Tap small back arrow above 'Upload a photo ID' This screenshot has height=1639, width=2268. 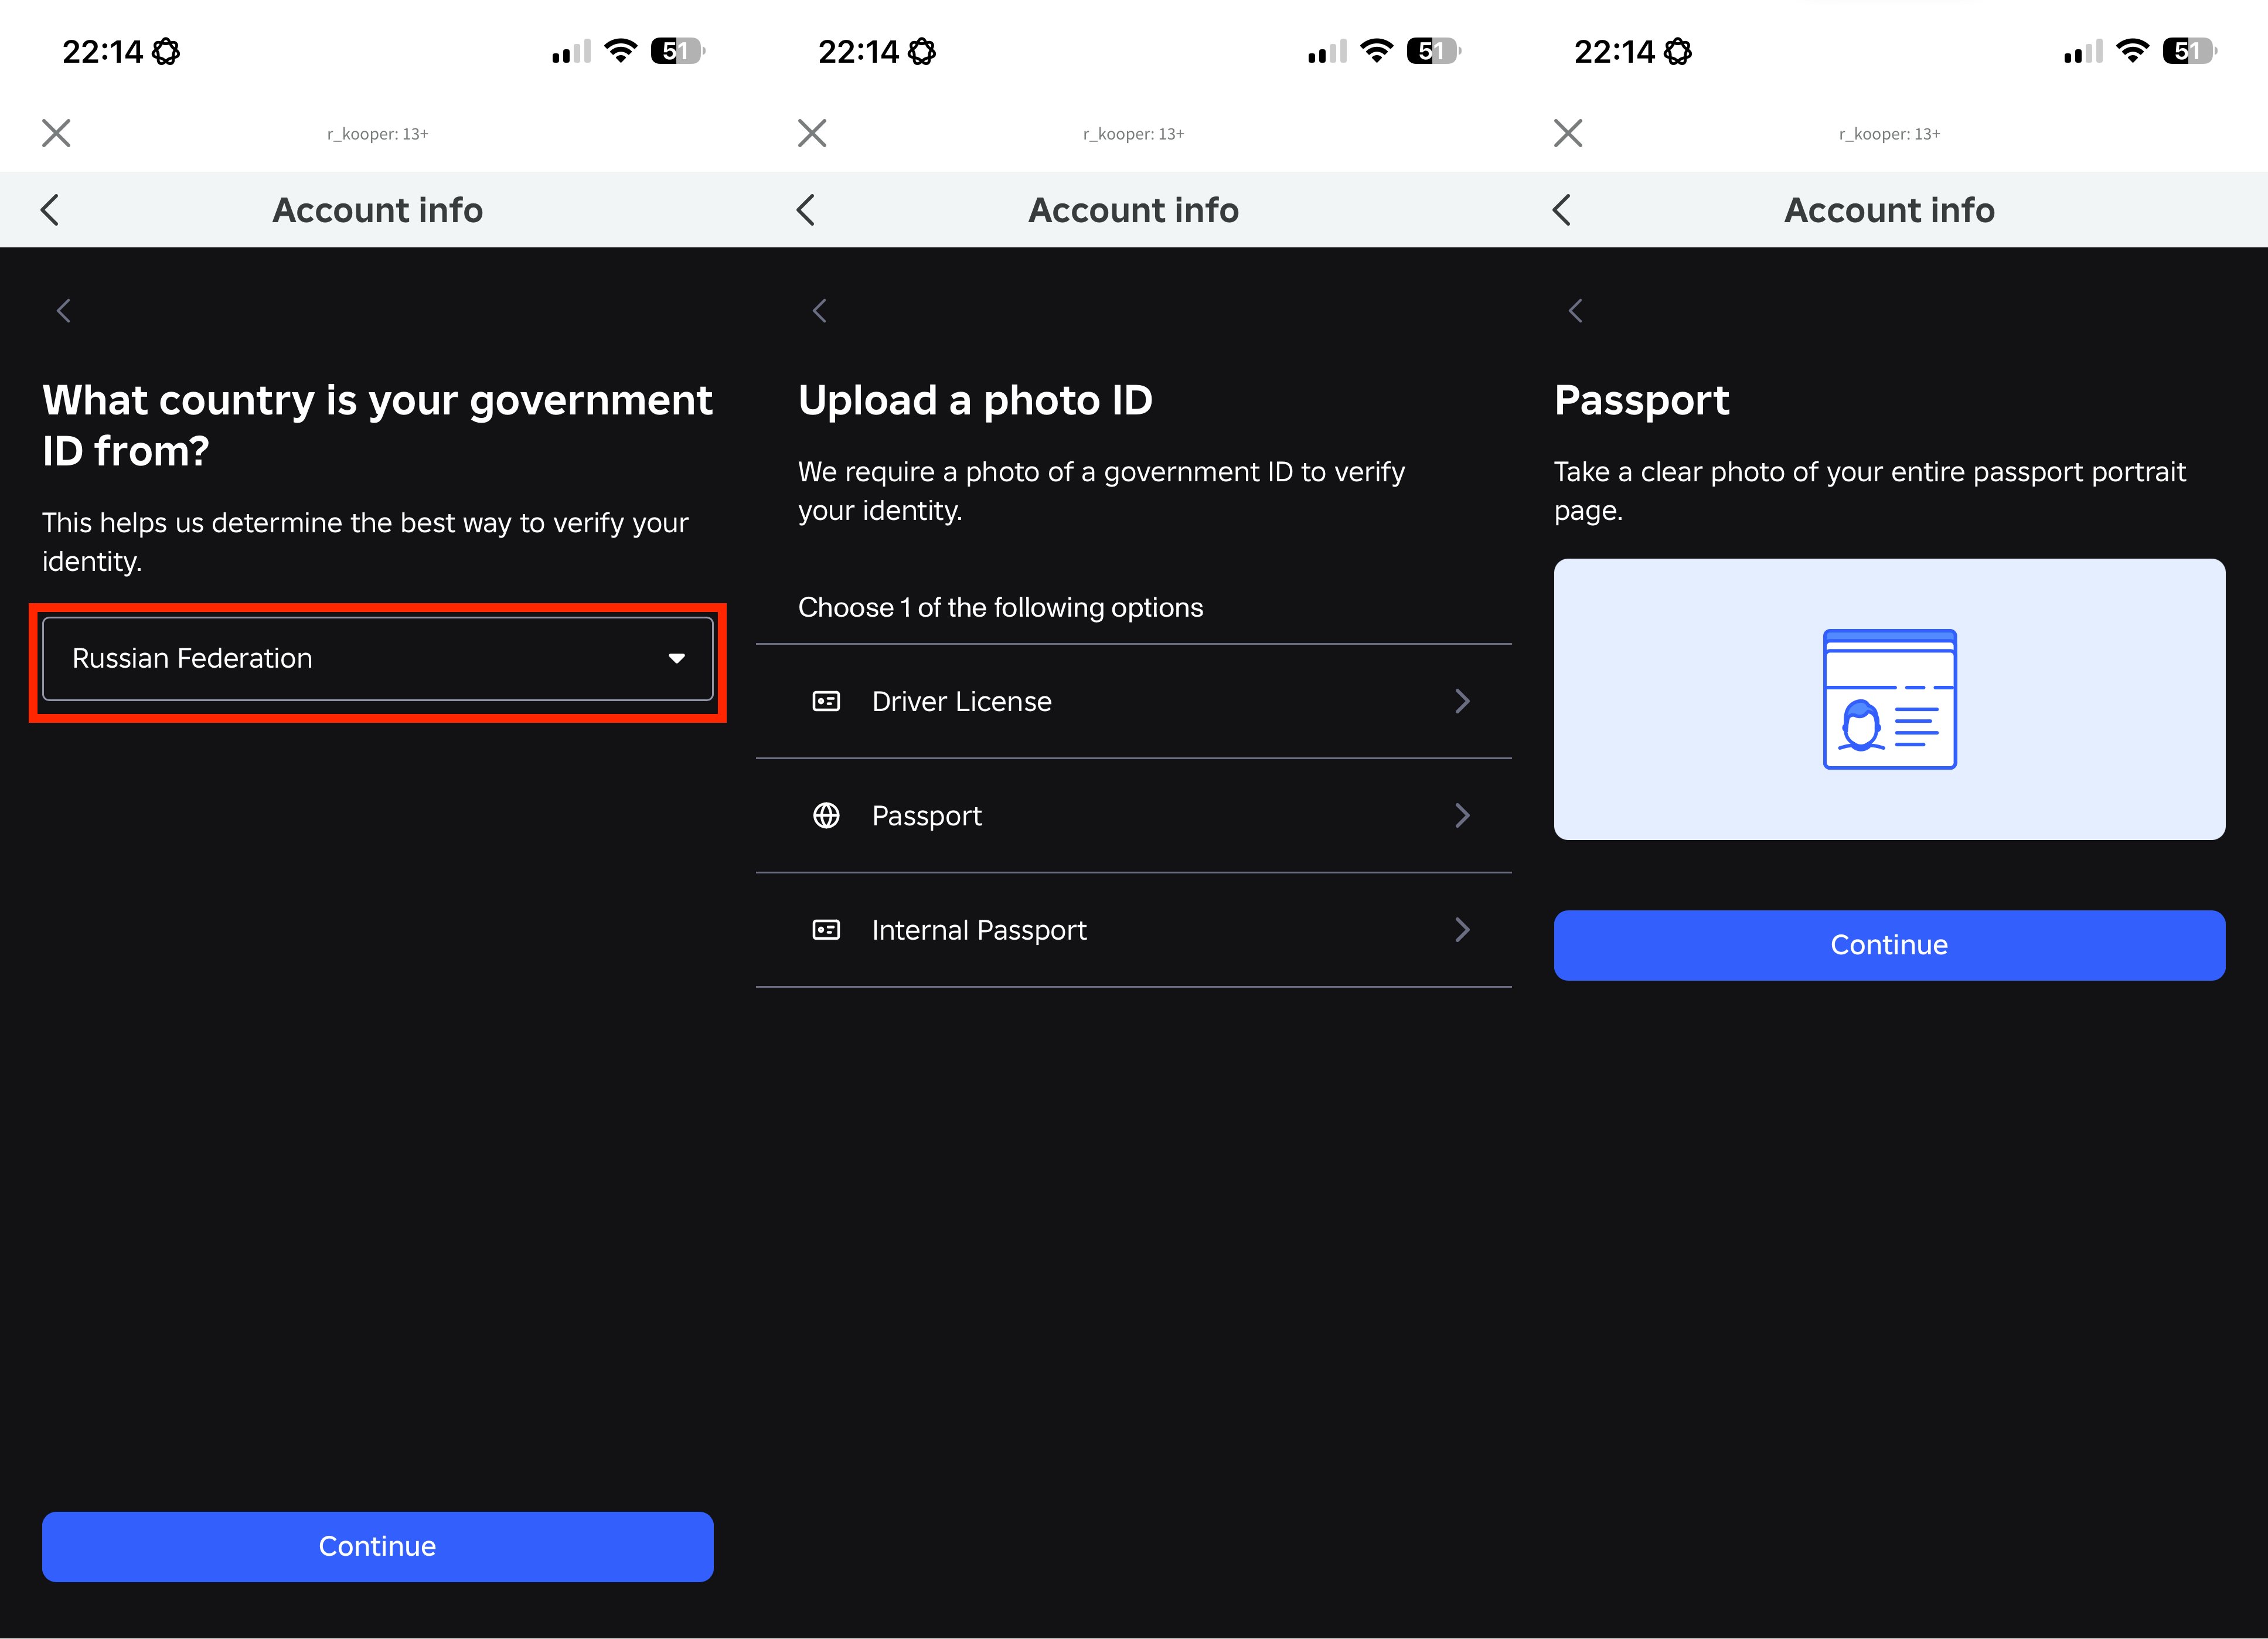819,311
